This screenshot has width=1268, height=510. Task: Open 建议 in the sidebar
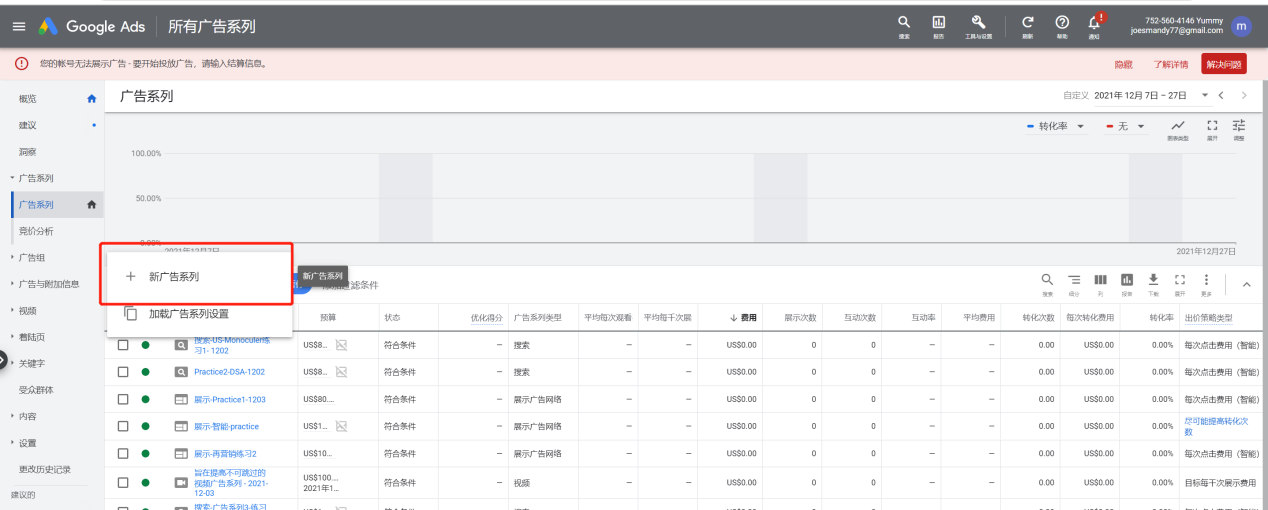(x=28, y=125)
